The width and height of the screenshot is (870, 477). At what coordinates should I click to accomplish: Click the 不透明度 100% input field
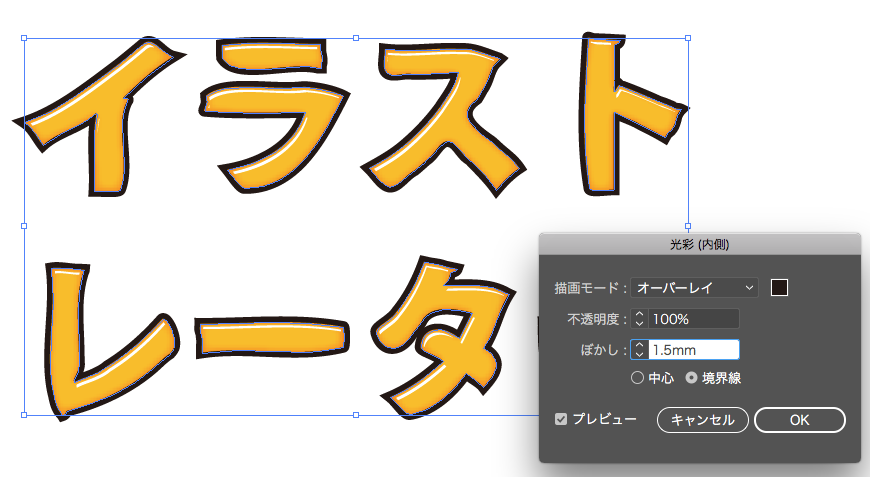pyautogui.click(x=694, y=319)
